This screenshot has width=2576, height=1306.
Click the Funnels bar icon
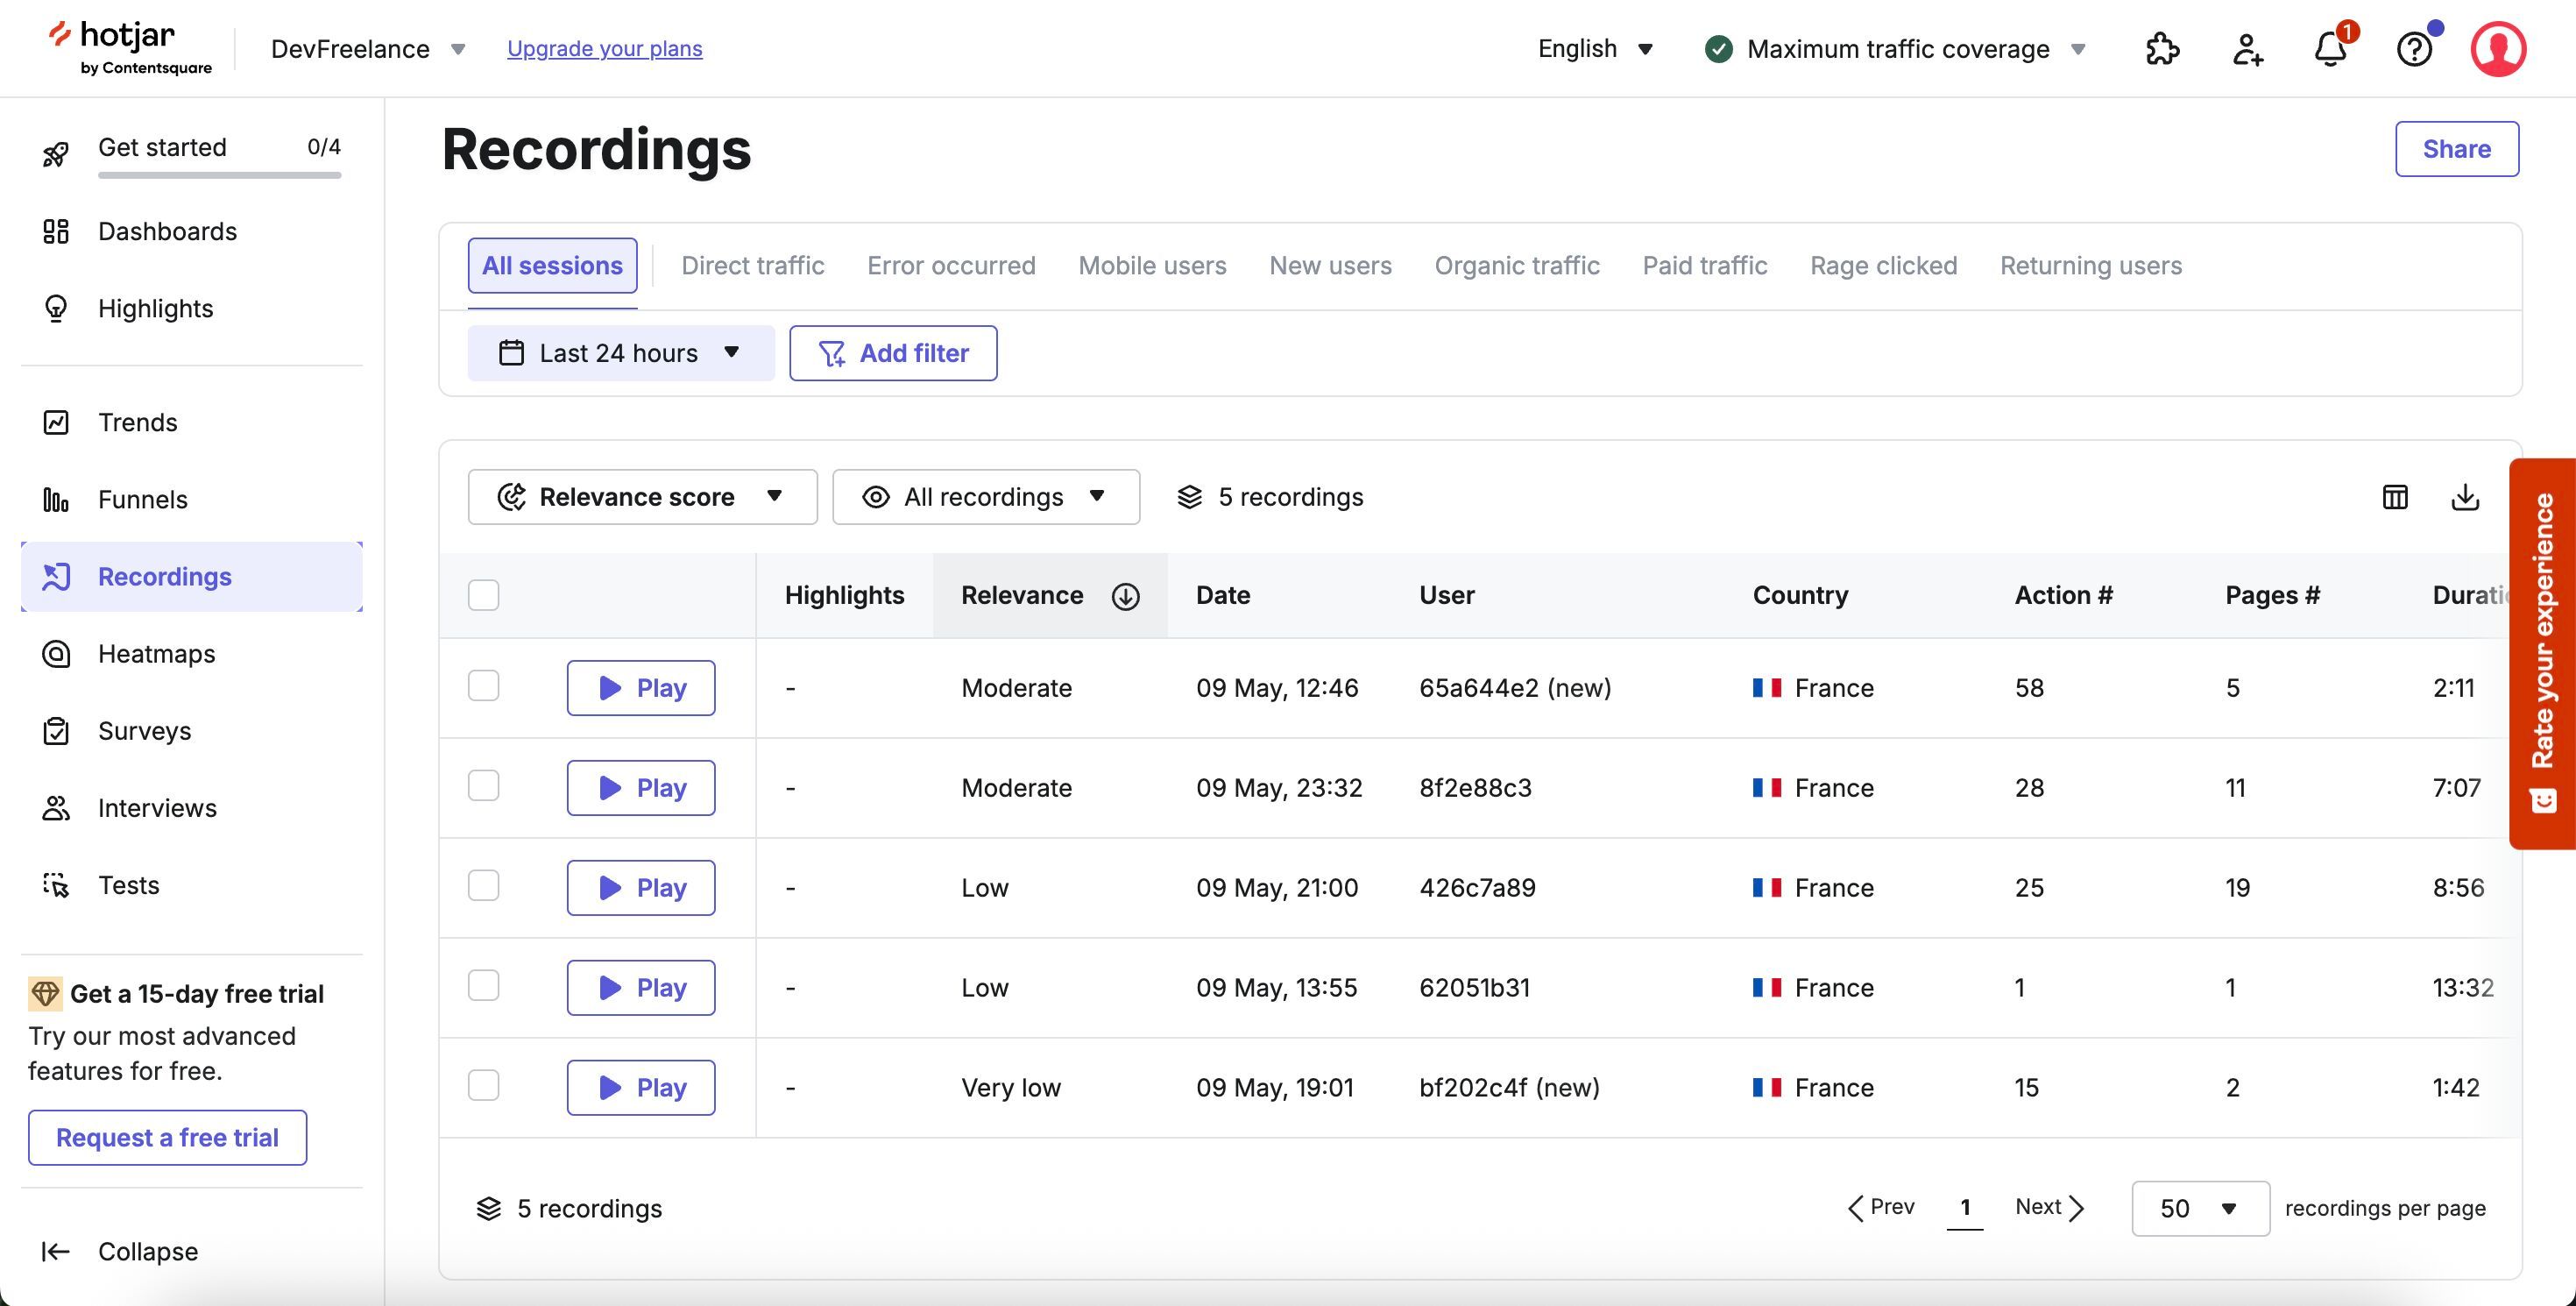tap(56, 500)
